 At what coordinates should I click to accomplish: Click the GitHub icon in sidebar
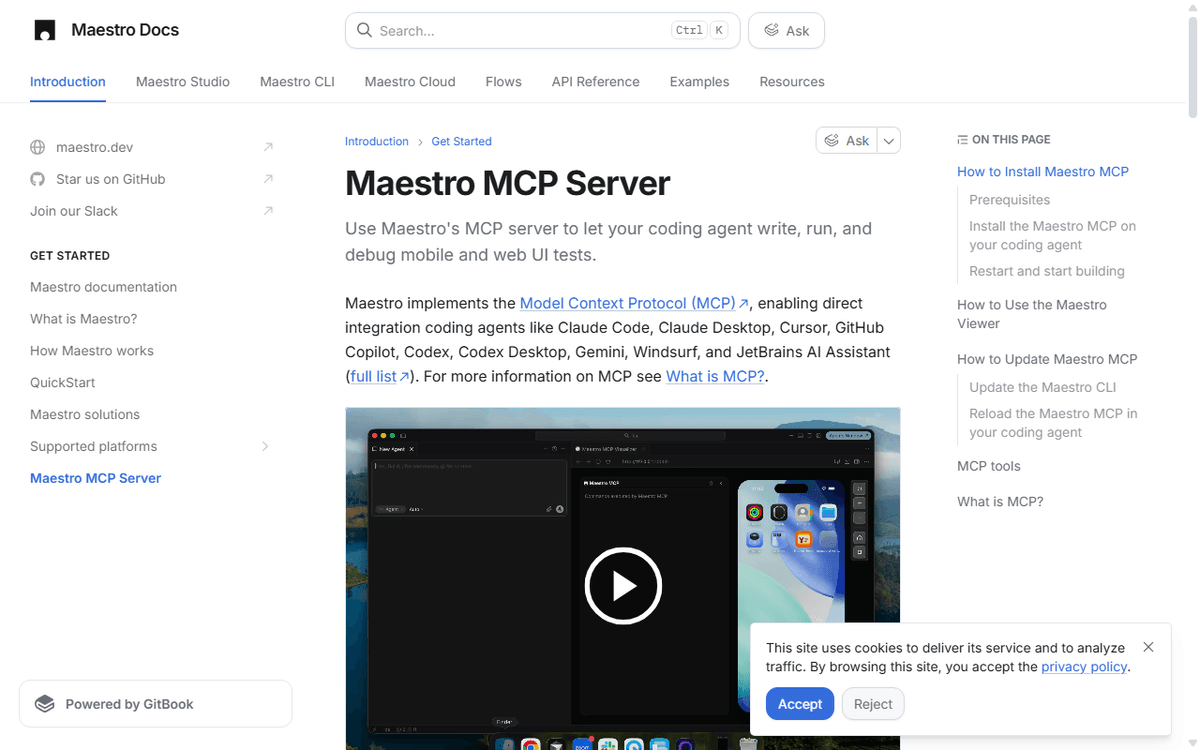(38, 179)
